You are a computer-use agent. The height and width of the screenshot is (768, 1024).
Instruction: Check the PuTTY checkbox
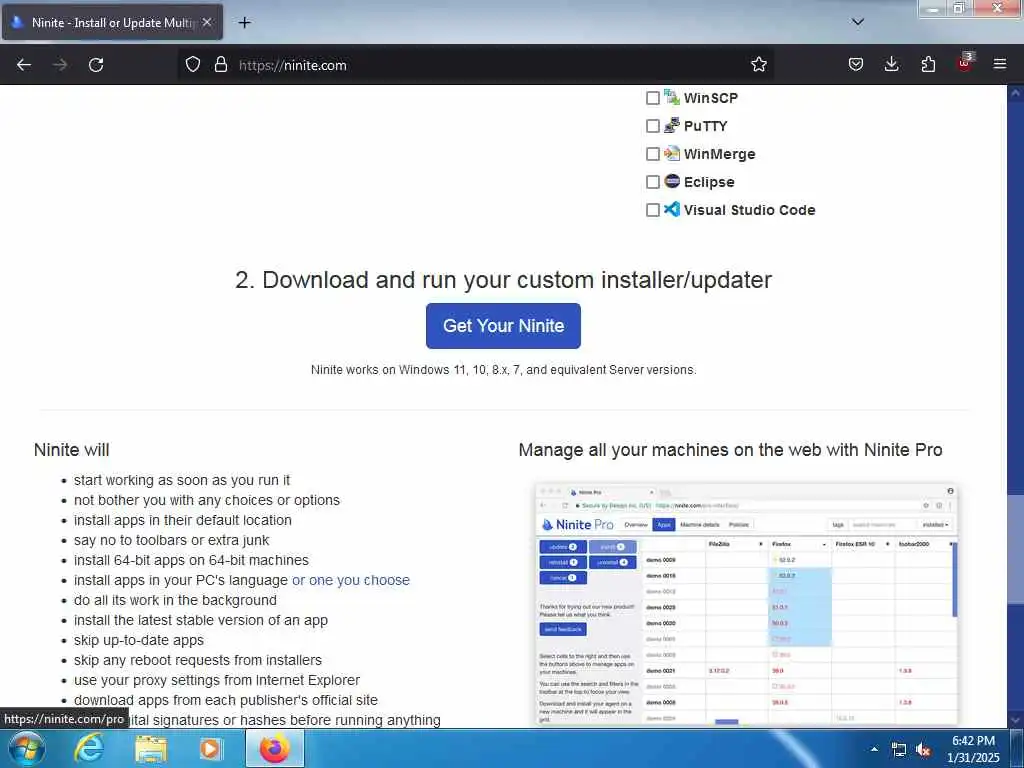652,126
